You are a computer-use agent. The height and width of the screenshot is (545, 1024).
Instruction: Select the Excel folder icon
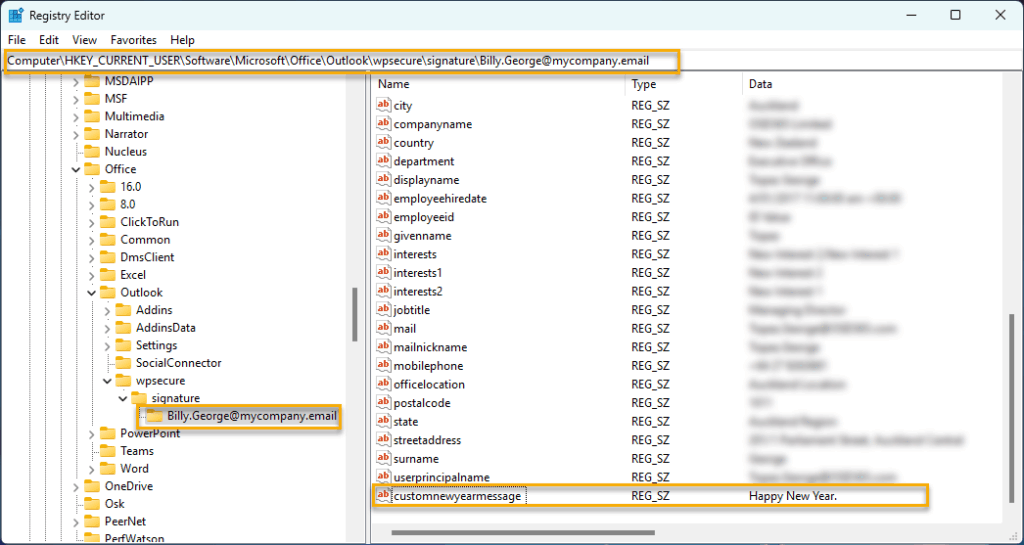coord(107,275)
